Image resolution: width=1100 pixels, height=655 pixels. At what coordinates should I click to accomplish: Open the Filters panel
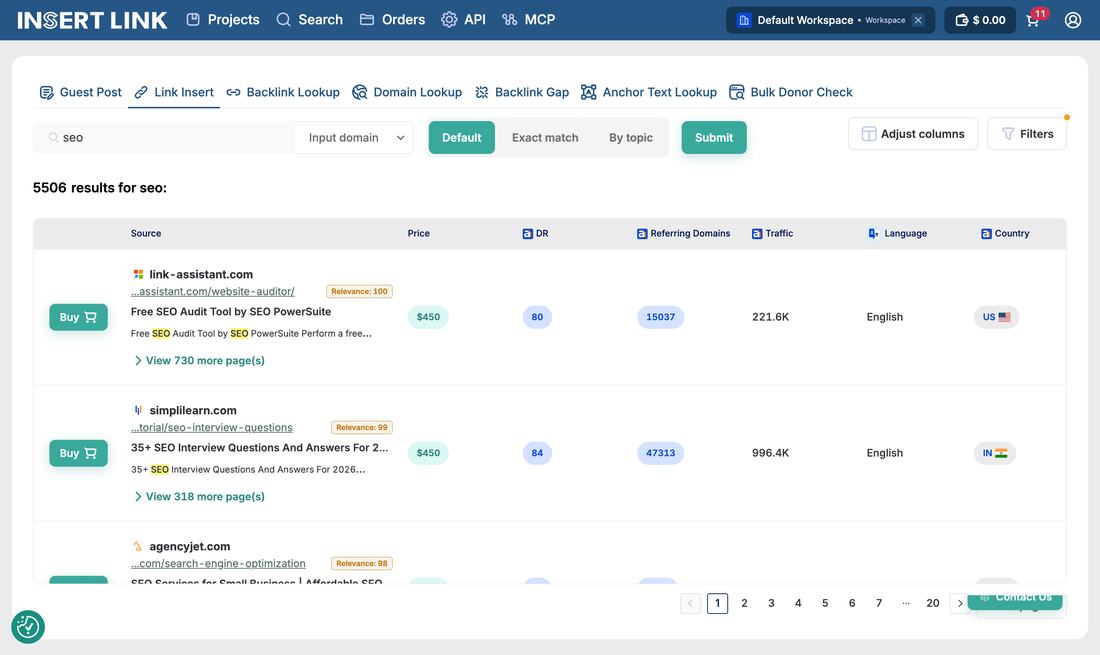click(1027, 134)
